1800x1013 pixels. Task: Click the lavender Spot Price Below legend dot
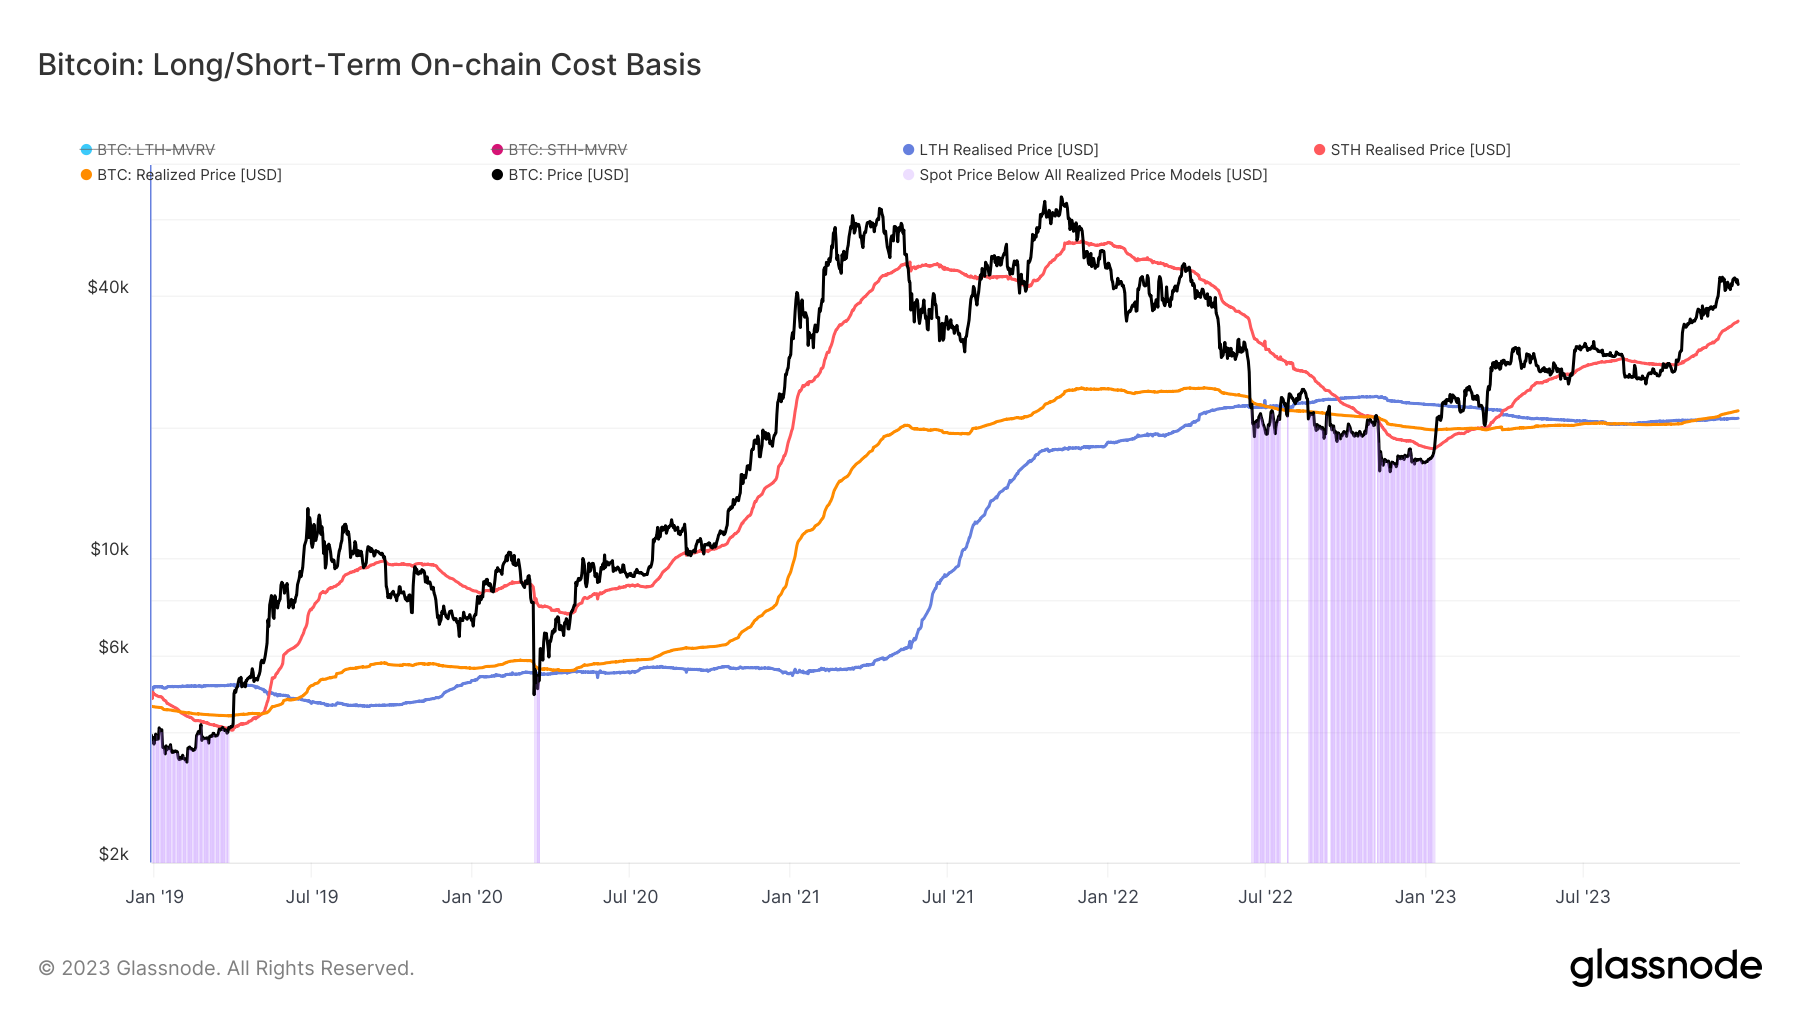coord(908,175)
